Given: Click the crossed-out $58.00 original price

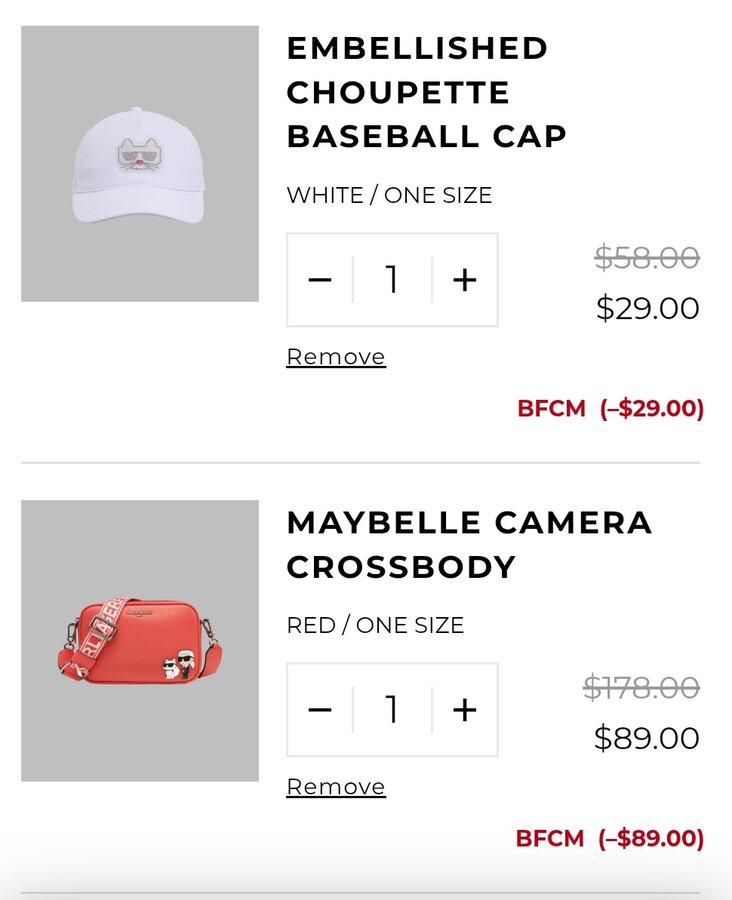Looking at the screenshot, I should [x=647, y=257].
